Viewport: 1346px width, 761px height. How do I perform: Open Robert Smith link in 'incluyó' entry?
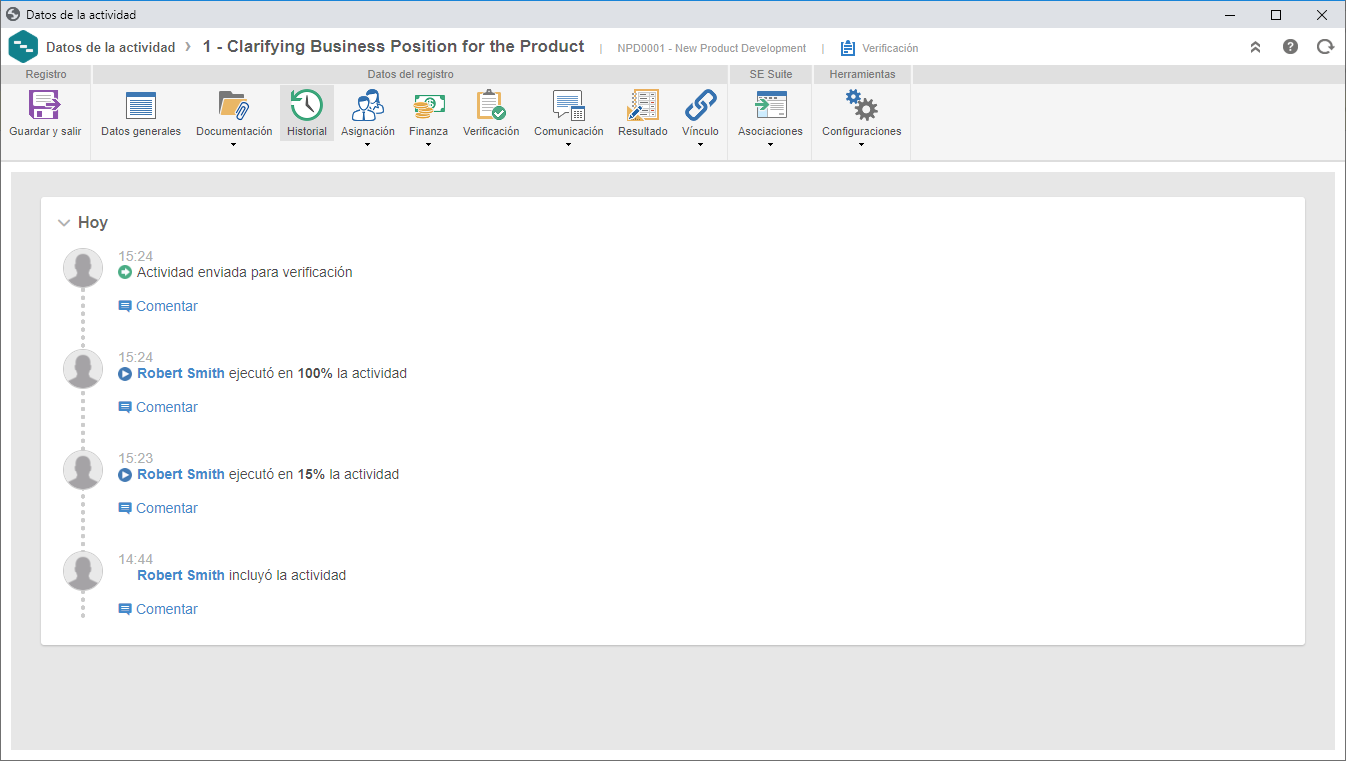[x=181, y=575]
